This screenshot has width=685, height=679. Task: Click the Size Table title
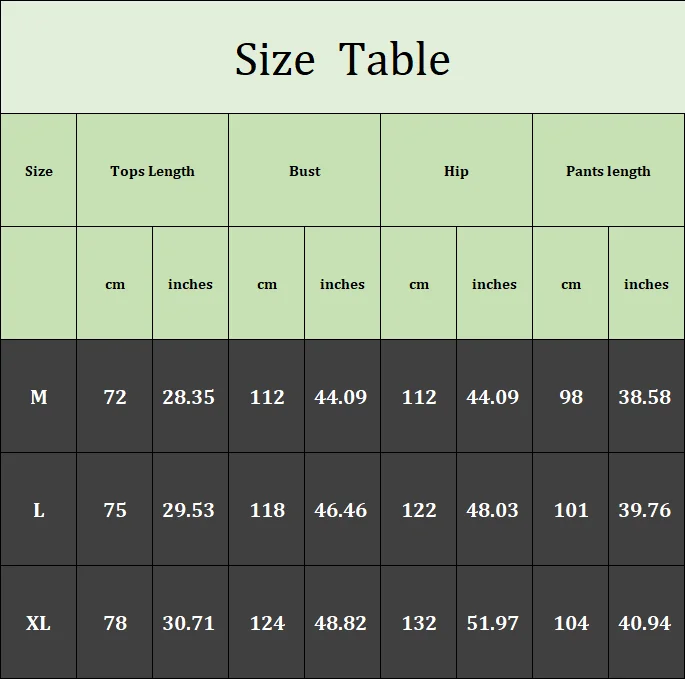pos(342,59)
